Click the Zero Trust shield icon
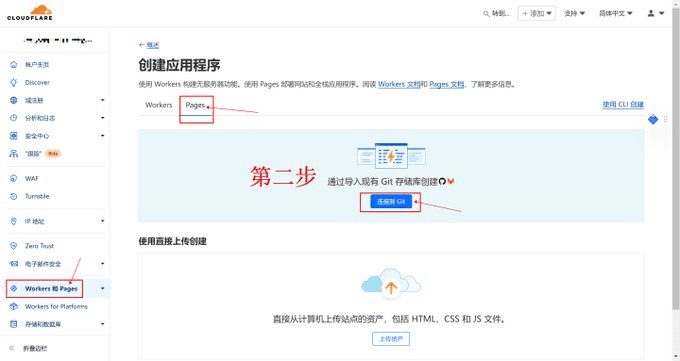The width and height of the screenshot is (680, 361). (x=13, y=246)
